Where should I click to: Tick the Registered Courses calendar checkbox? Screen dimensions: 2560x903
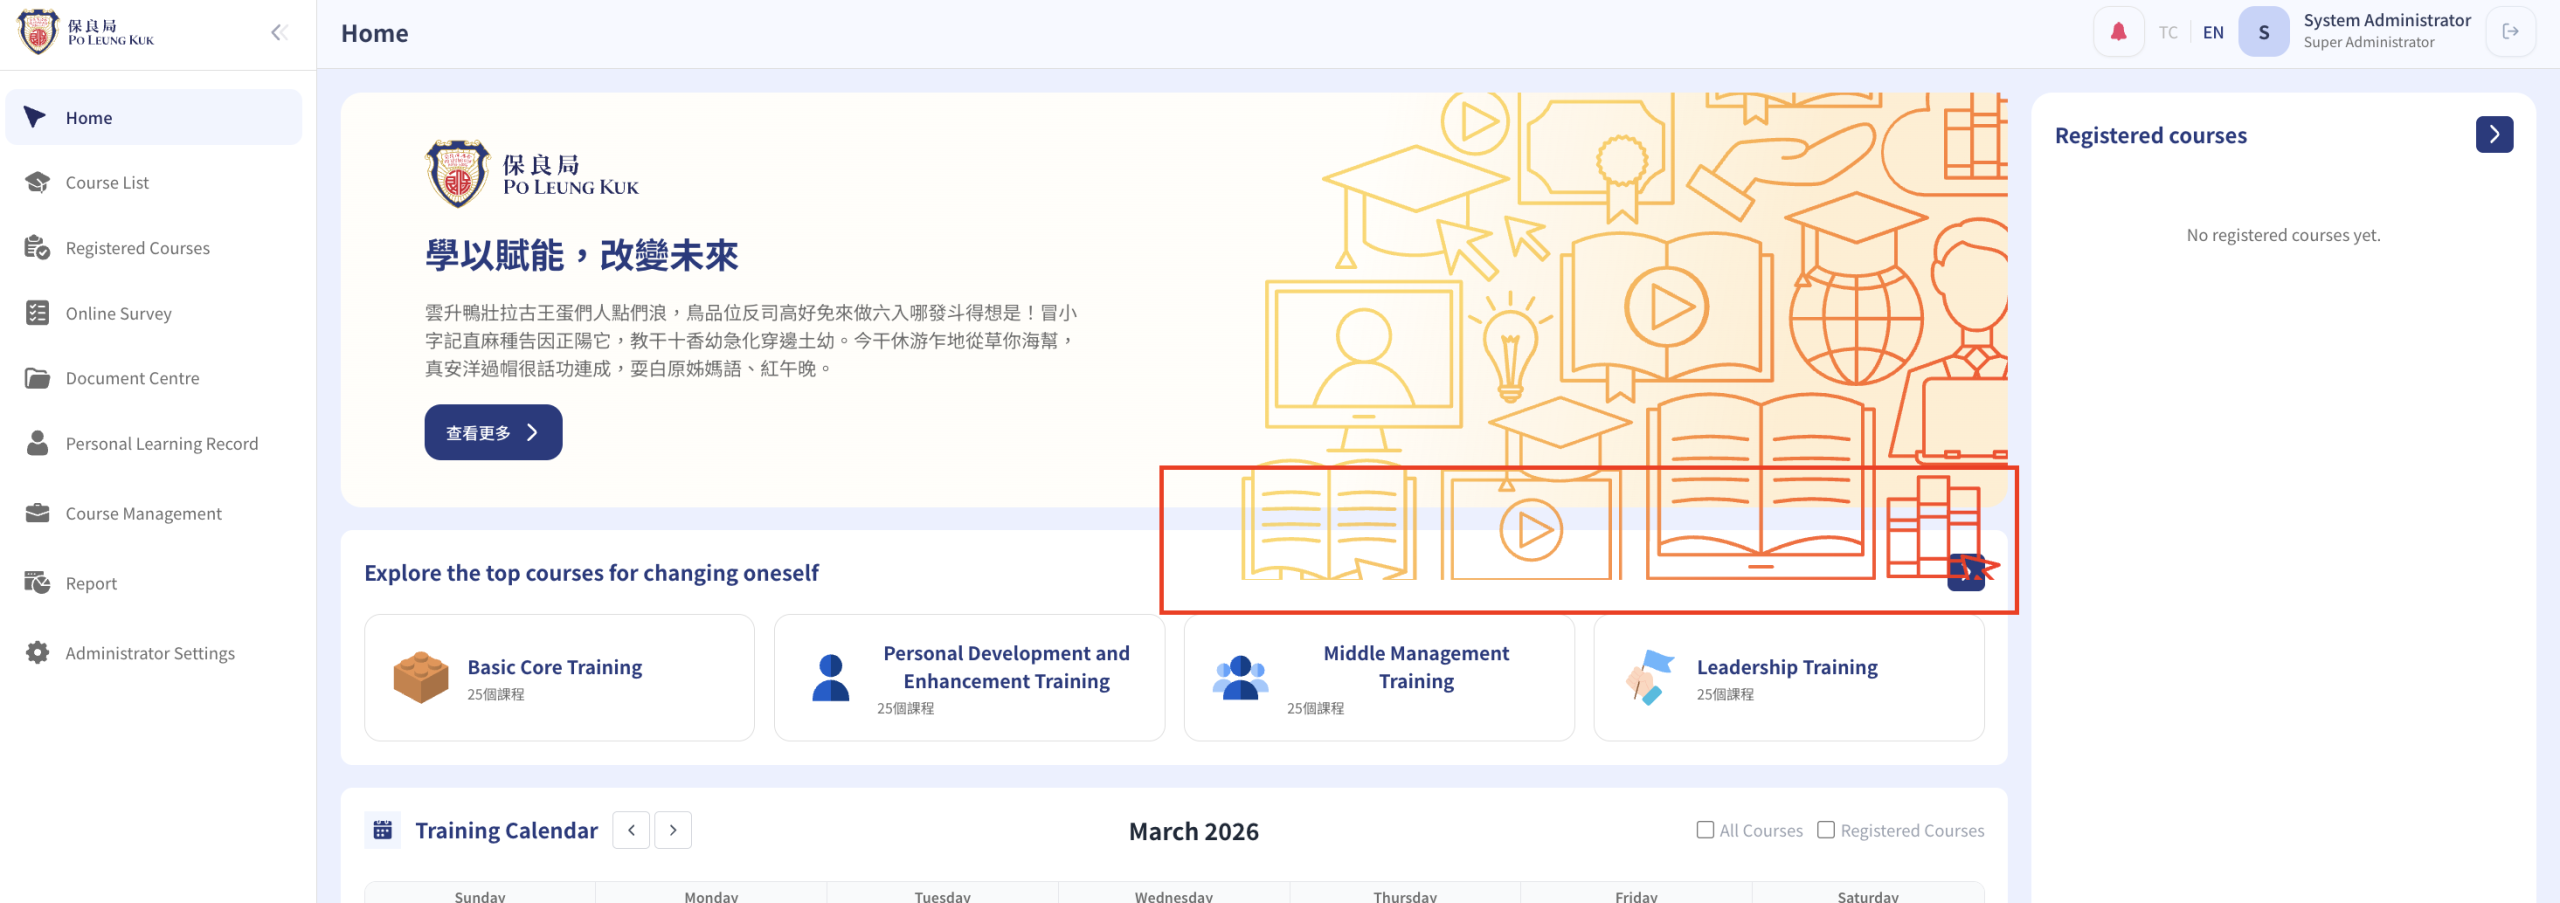click(1826, 830)
